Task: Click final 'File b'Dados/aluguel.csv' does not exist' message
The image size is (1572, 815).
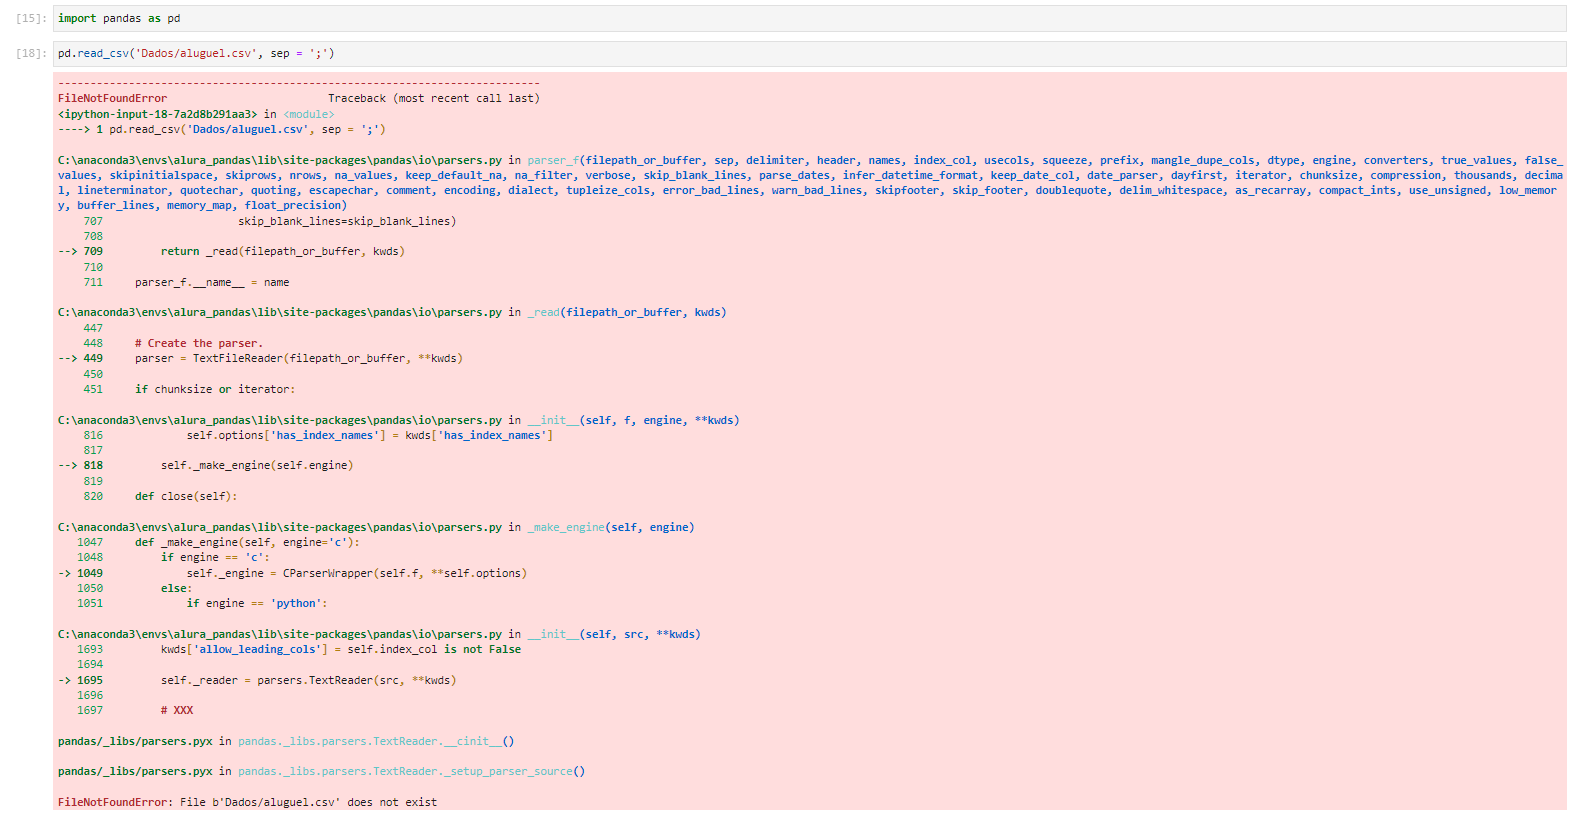Action: (x=308, y=802)
